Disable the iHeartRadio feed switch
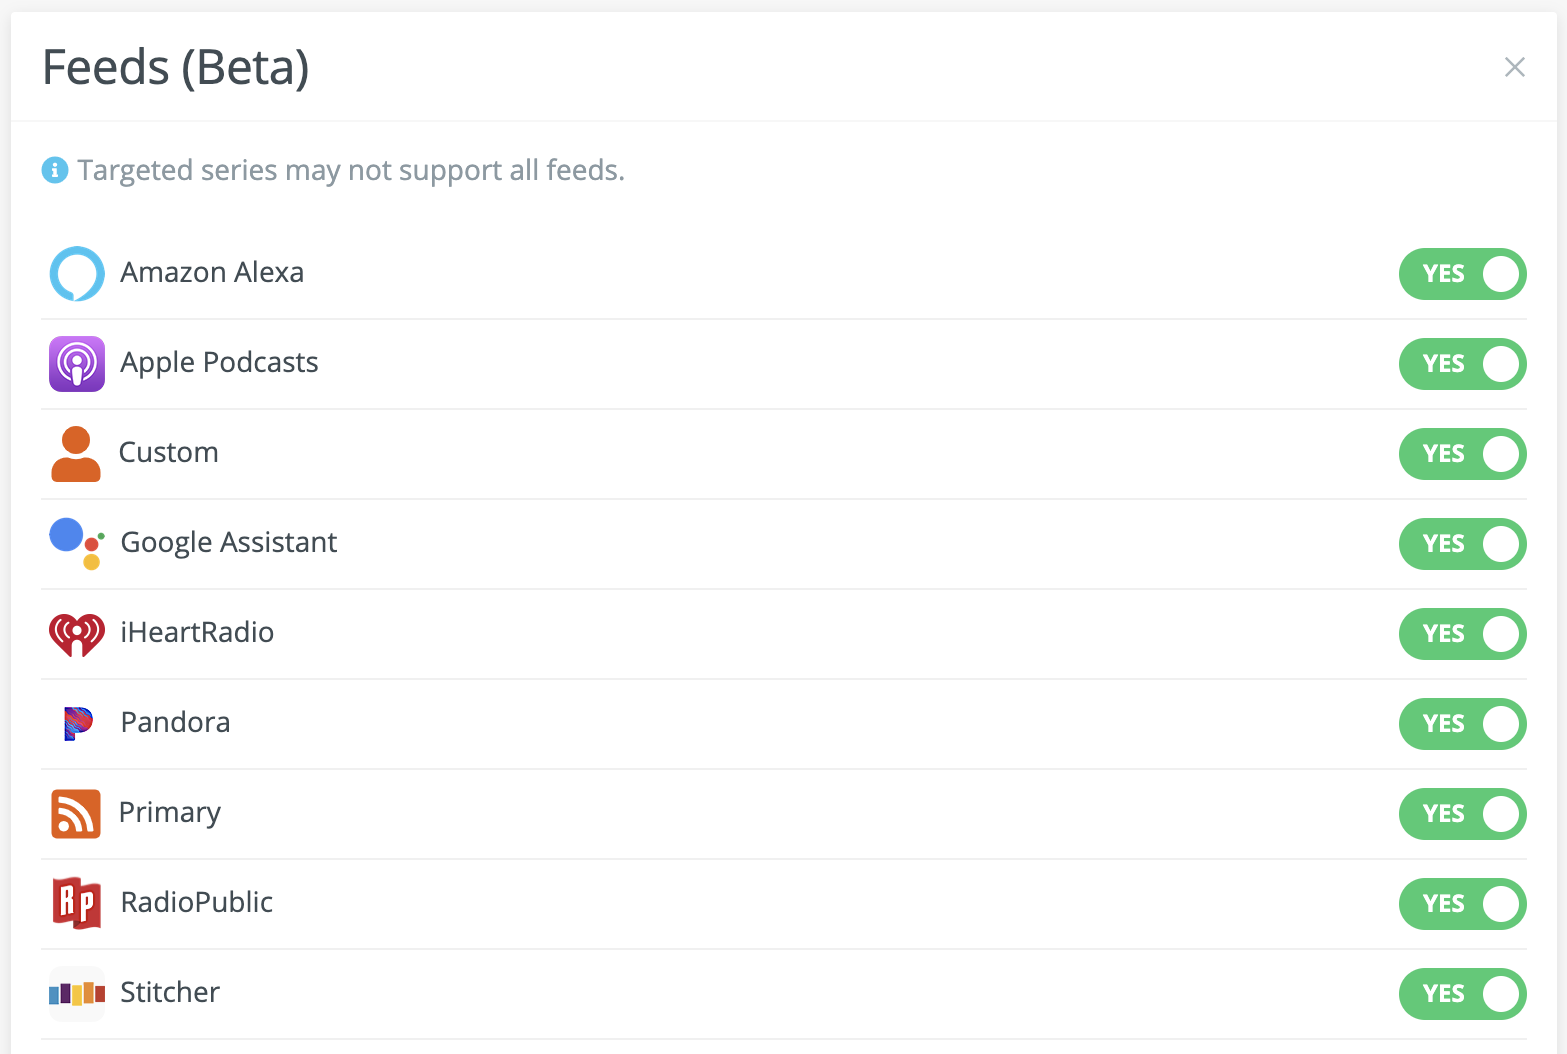 pyautogui.click(x=1462, y=634)
